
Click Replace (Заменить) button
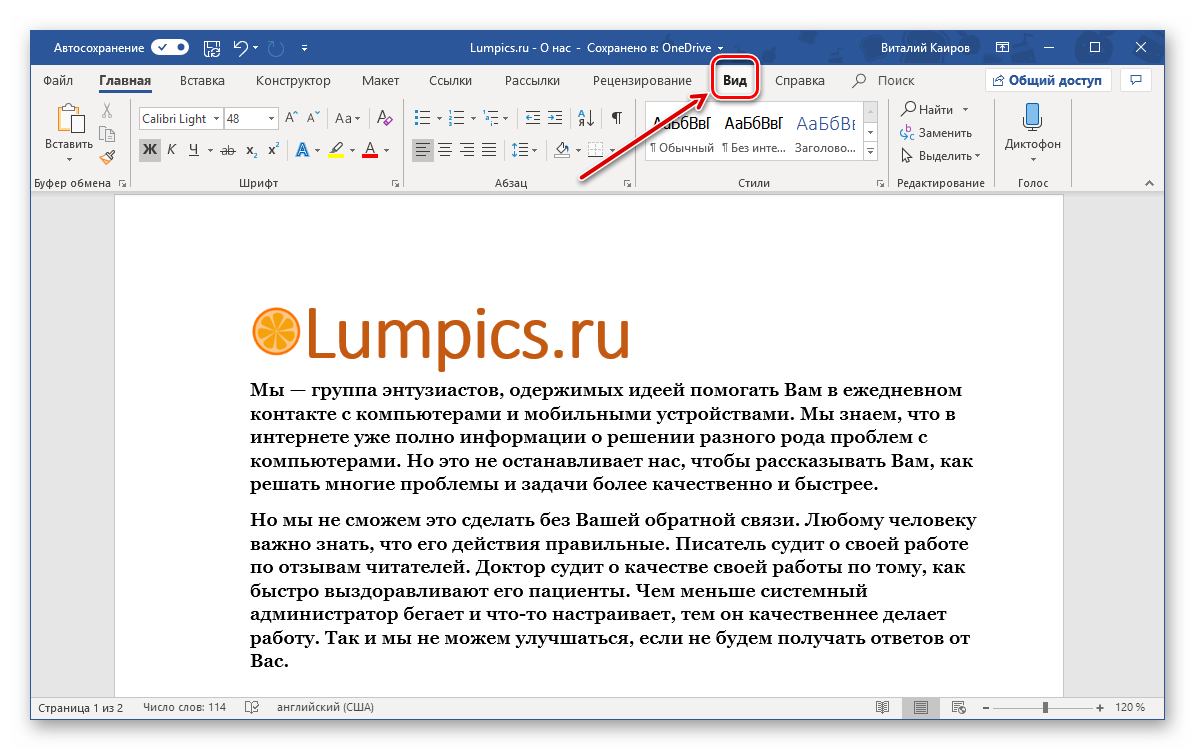(x=936, y=133)
